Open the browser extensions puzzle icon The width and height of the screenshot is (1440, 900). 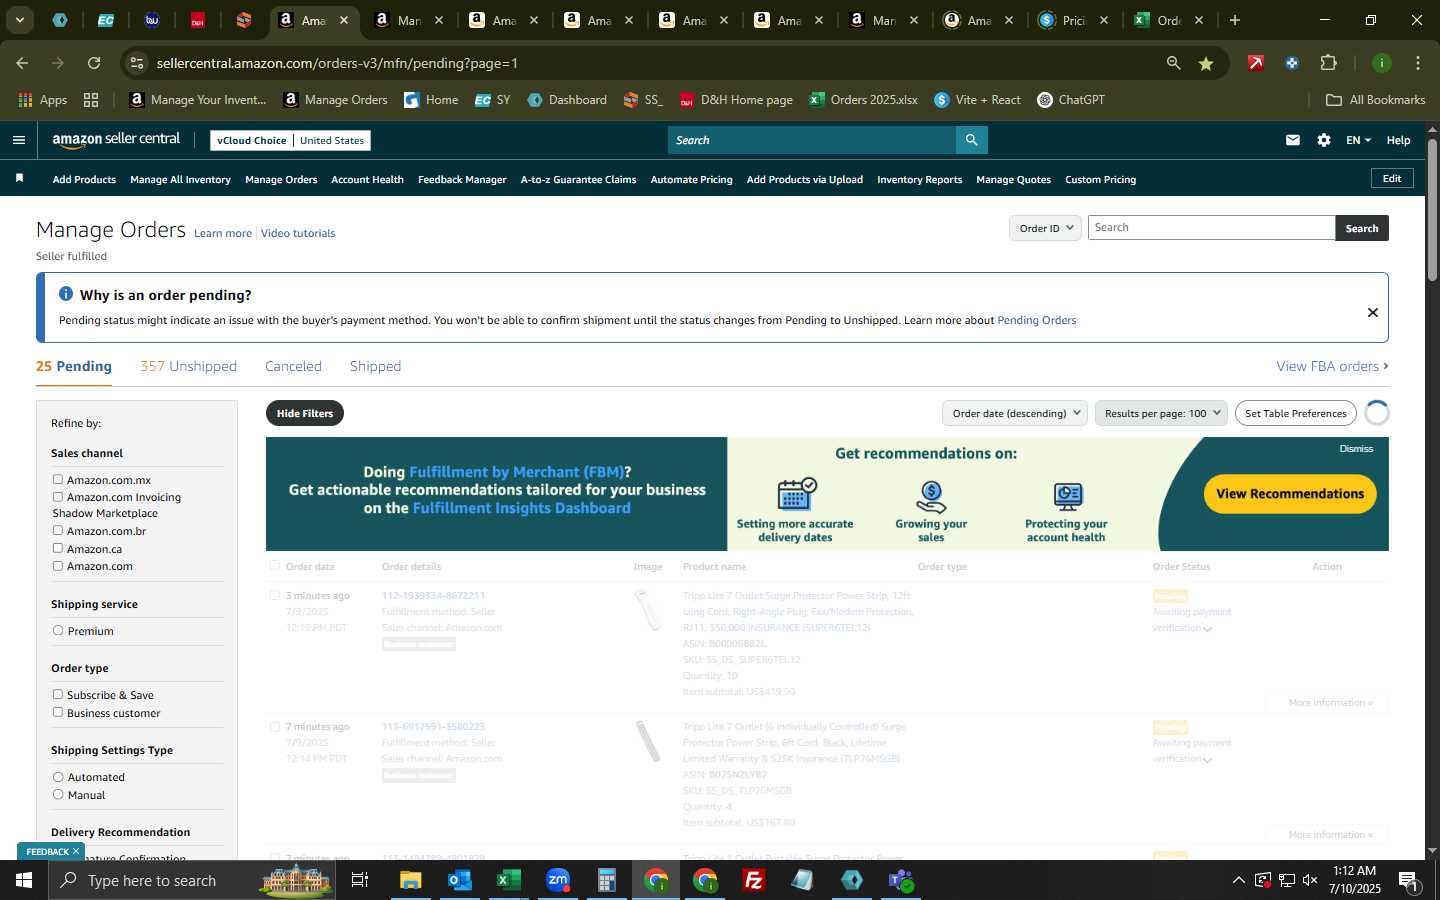1328,63
